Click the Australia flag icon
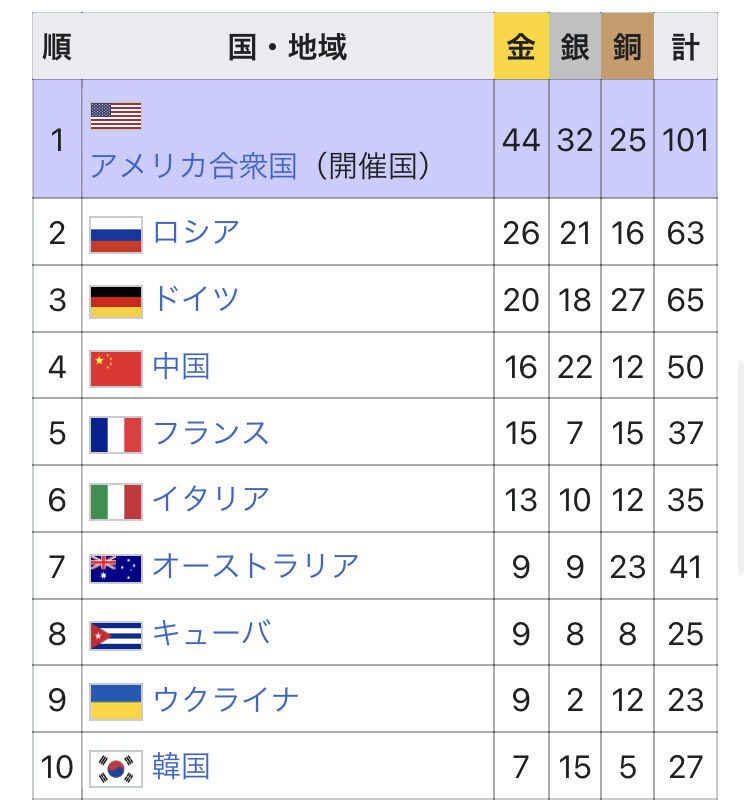 coord(116,568)
